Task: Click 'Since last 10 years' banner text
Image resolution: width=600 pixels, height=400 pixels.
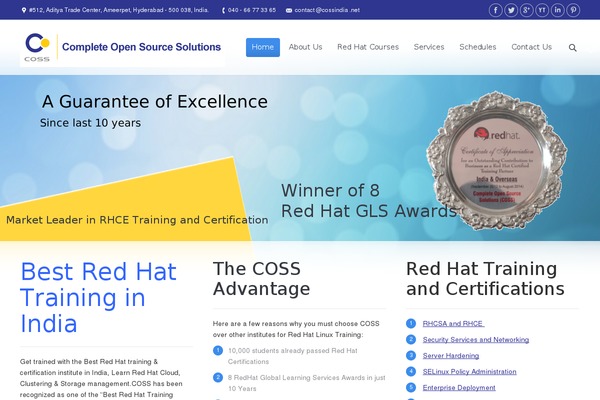Action: coord(90,123)
